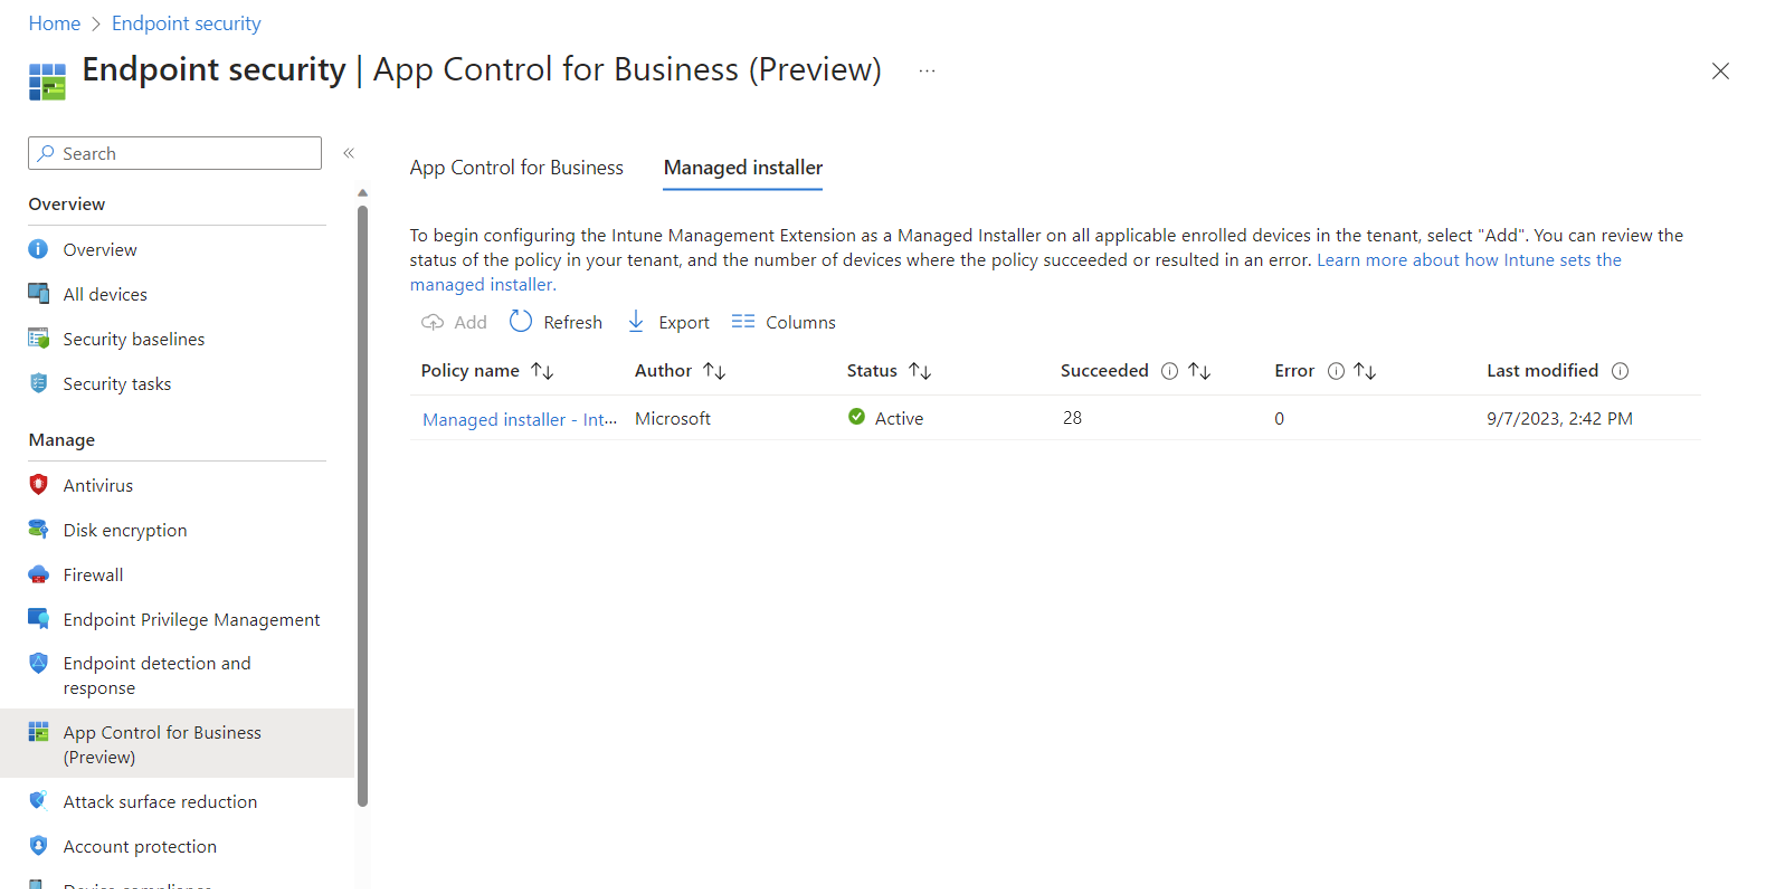Open the Managed installer policy link
This screenshot has width=1766, height=889.
(520, 419)
